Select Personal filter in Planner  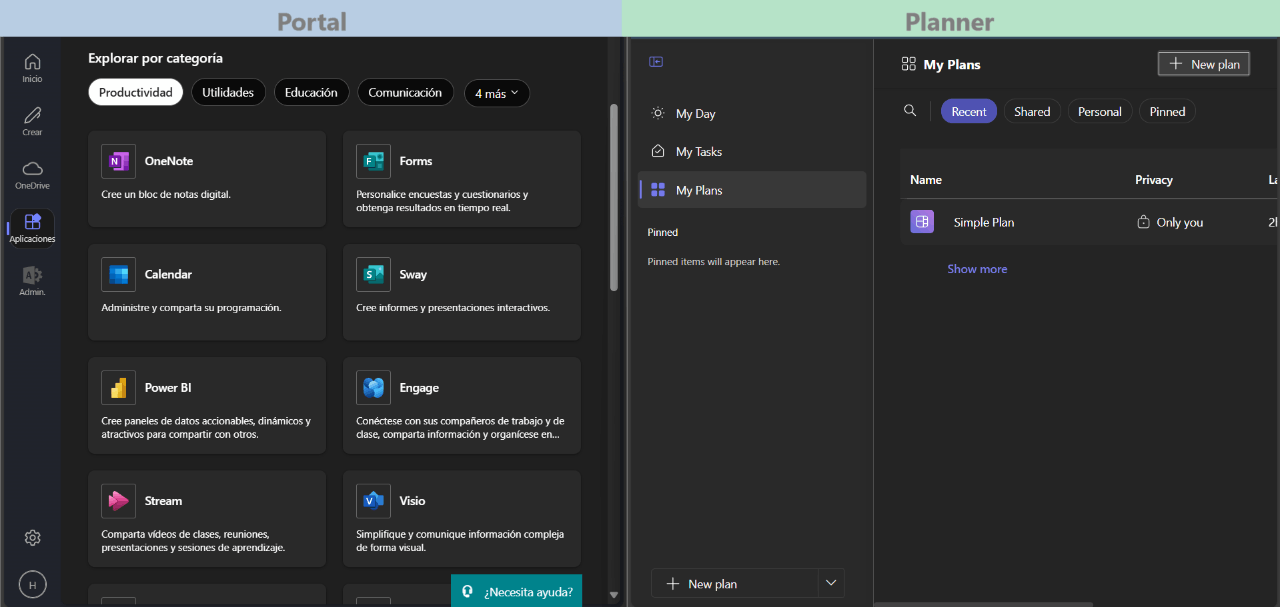pyautogui.click(x=1100, y=112)
